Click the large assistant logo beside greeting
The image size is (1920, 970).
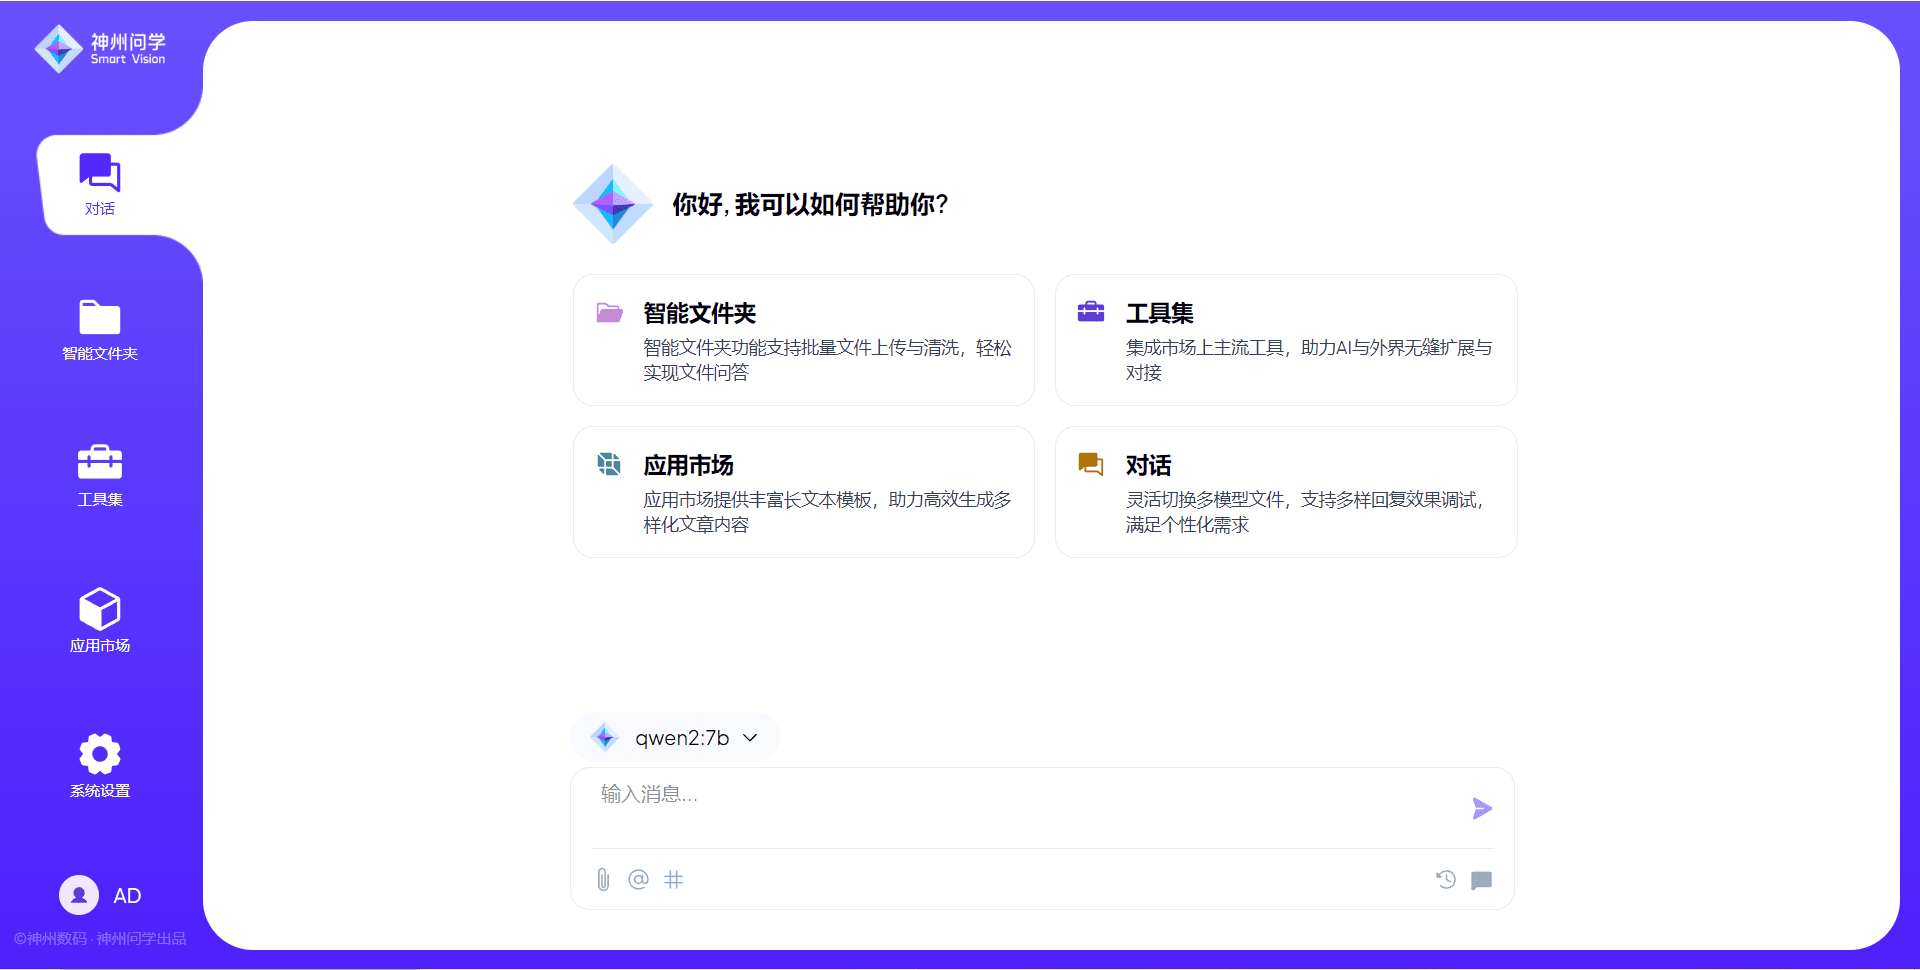[613, 204]
